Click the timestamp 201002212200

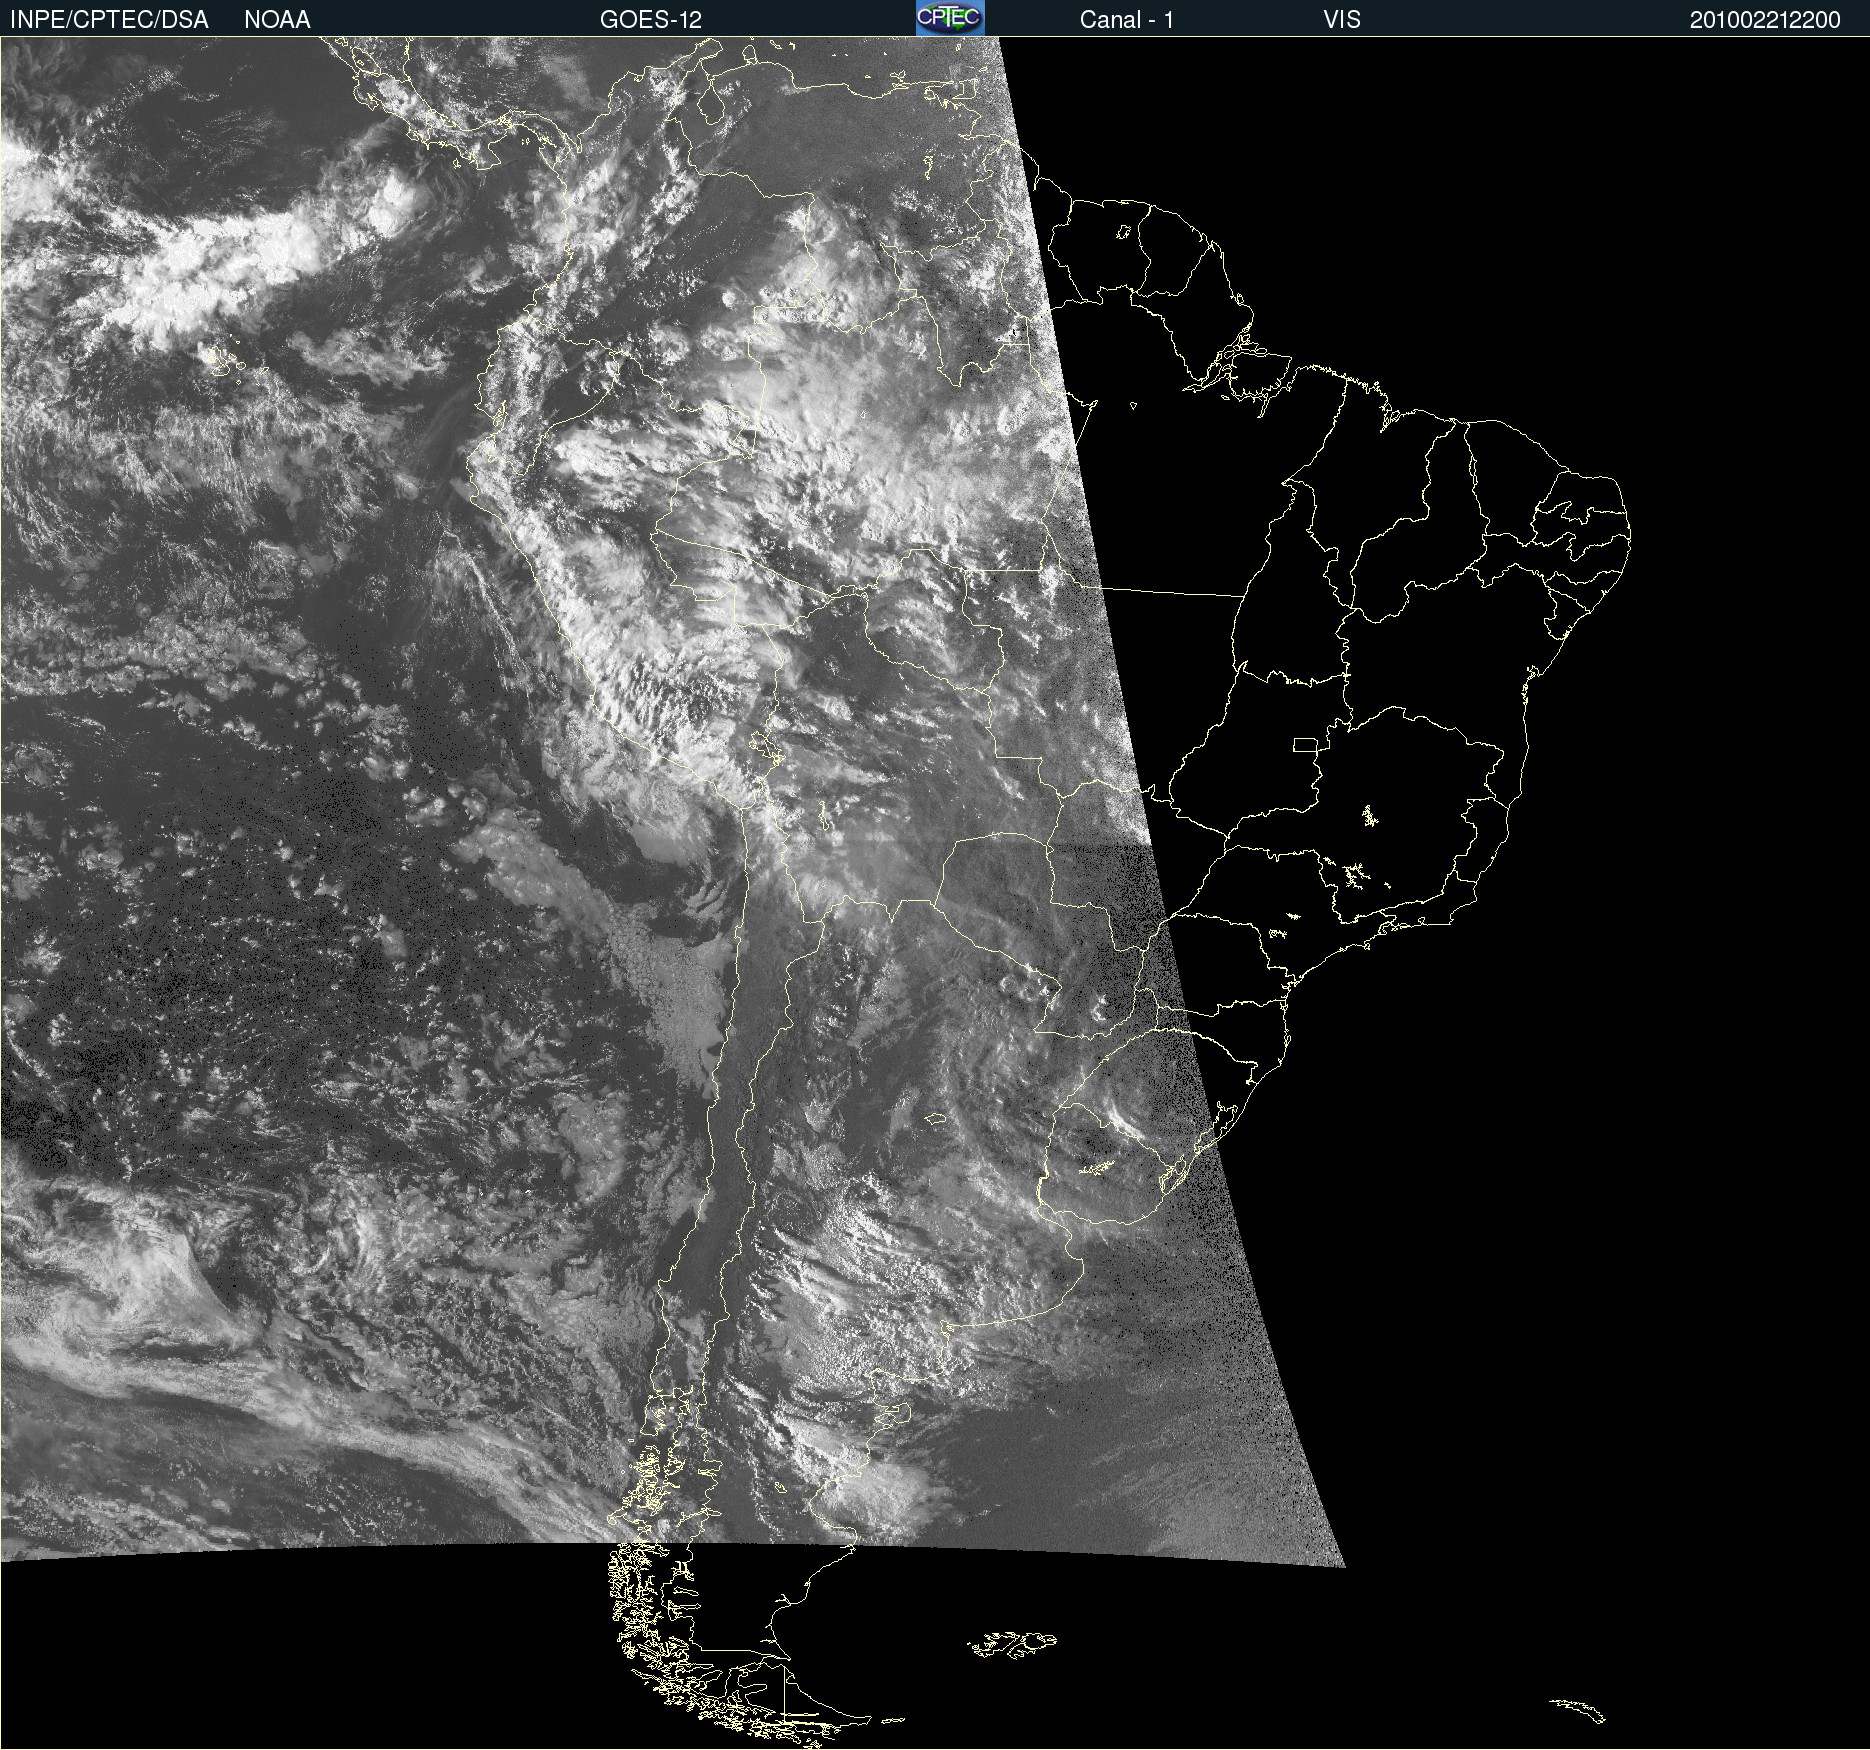pyautogui.click(x=1765, y=20)
